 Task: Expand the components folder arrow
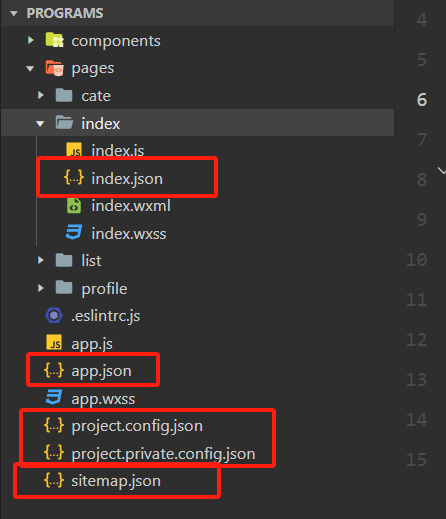click(x=31, y=40)
